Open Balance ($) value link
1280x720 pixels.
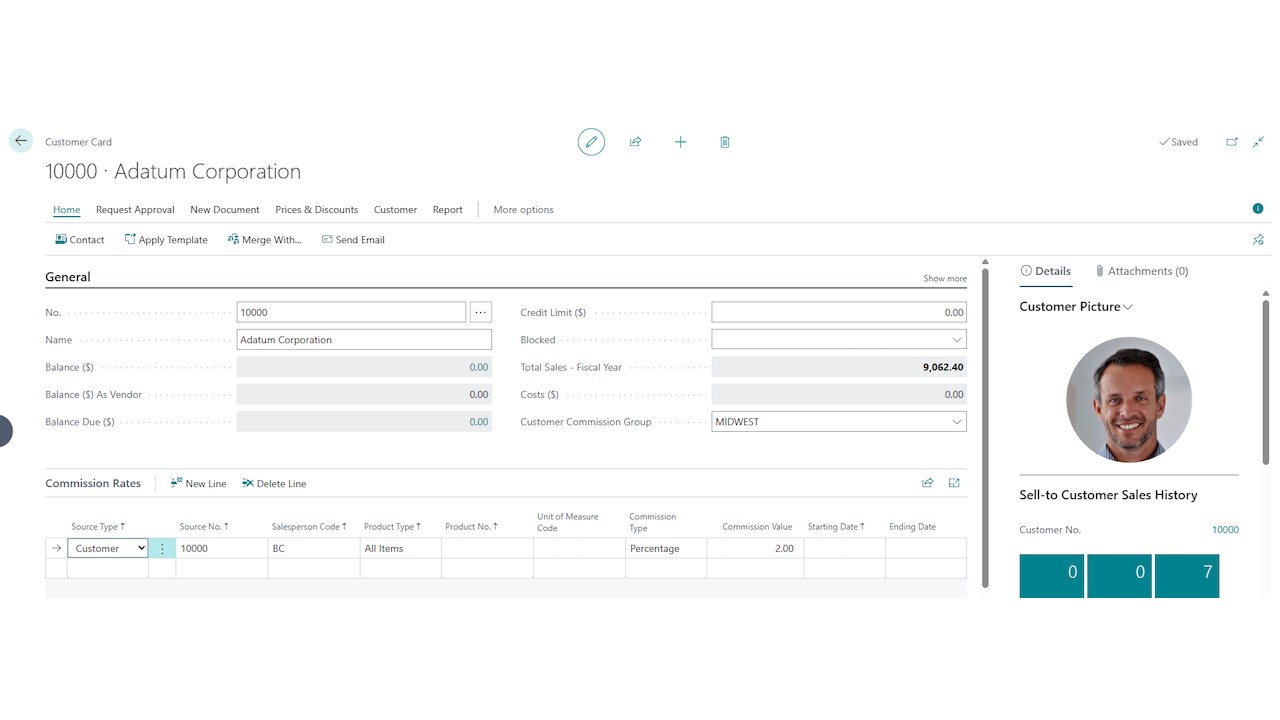coord(479,367)
